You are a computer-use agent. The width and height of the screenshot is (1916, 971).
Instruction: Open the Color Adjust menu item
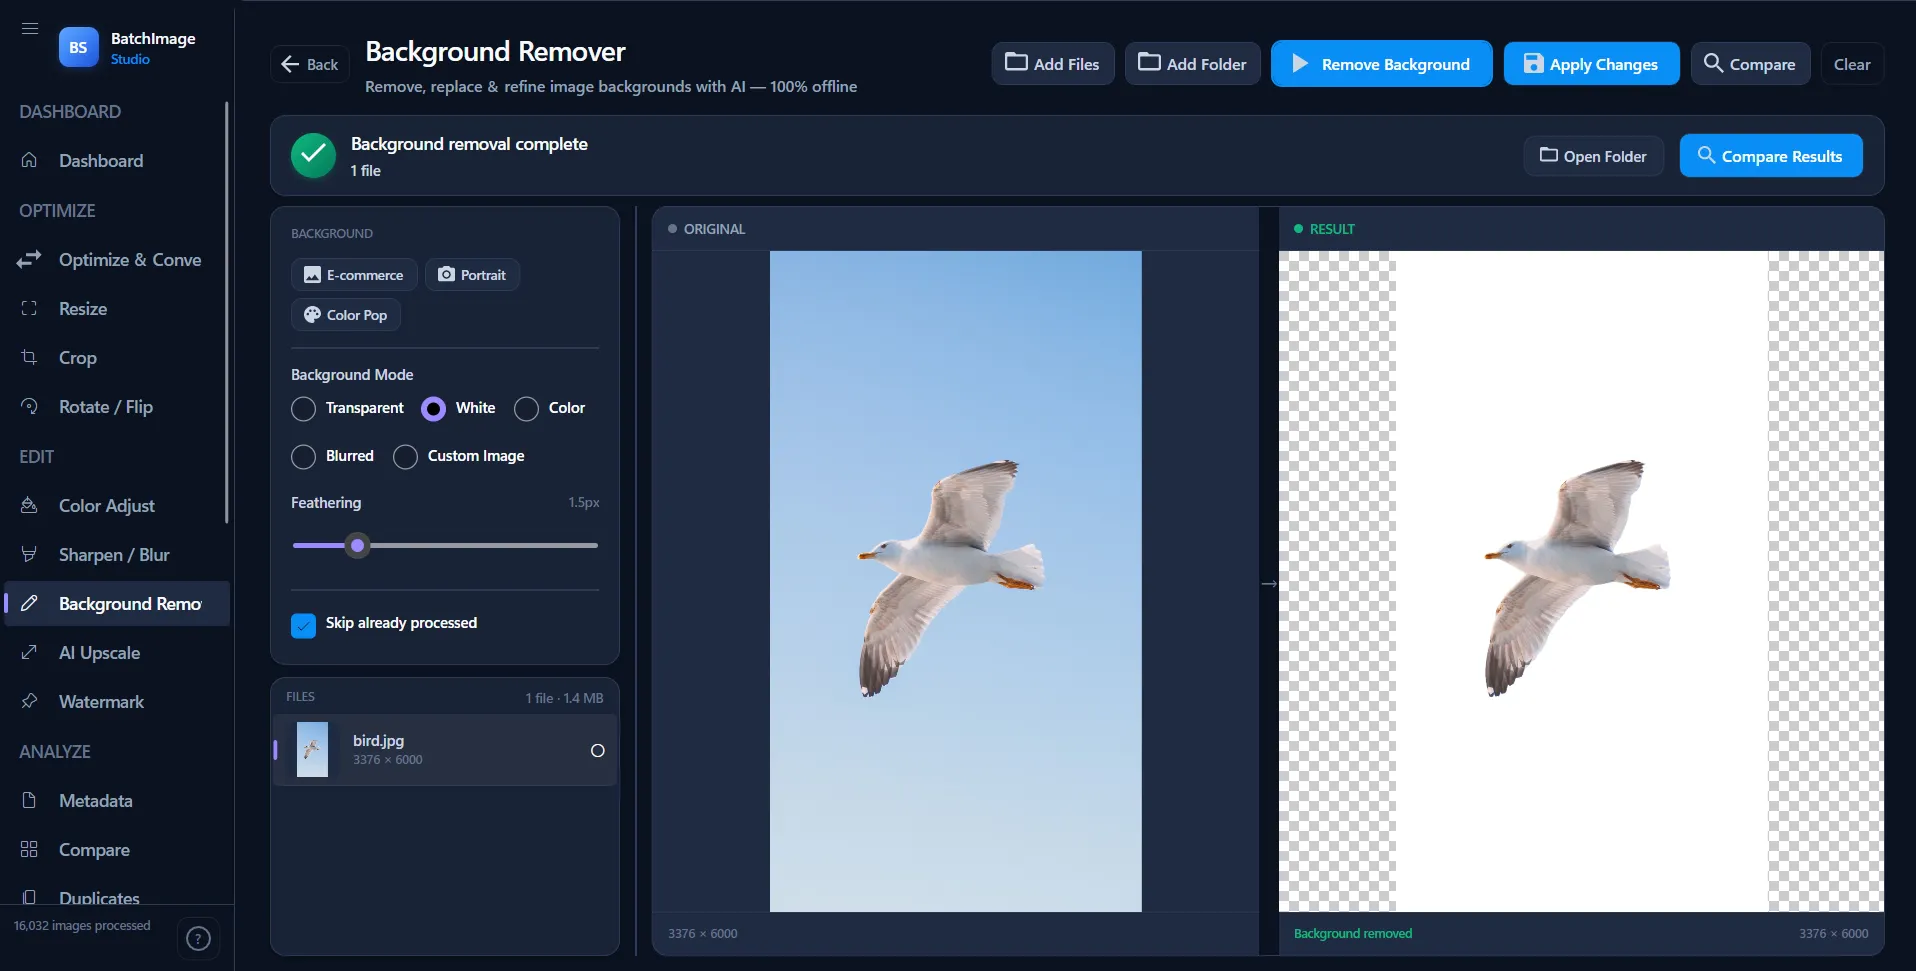click(116, 506)
